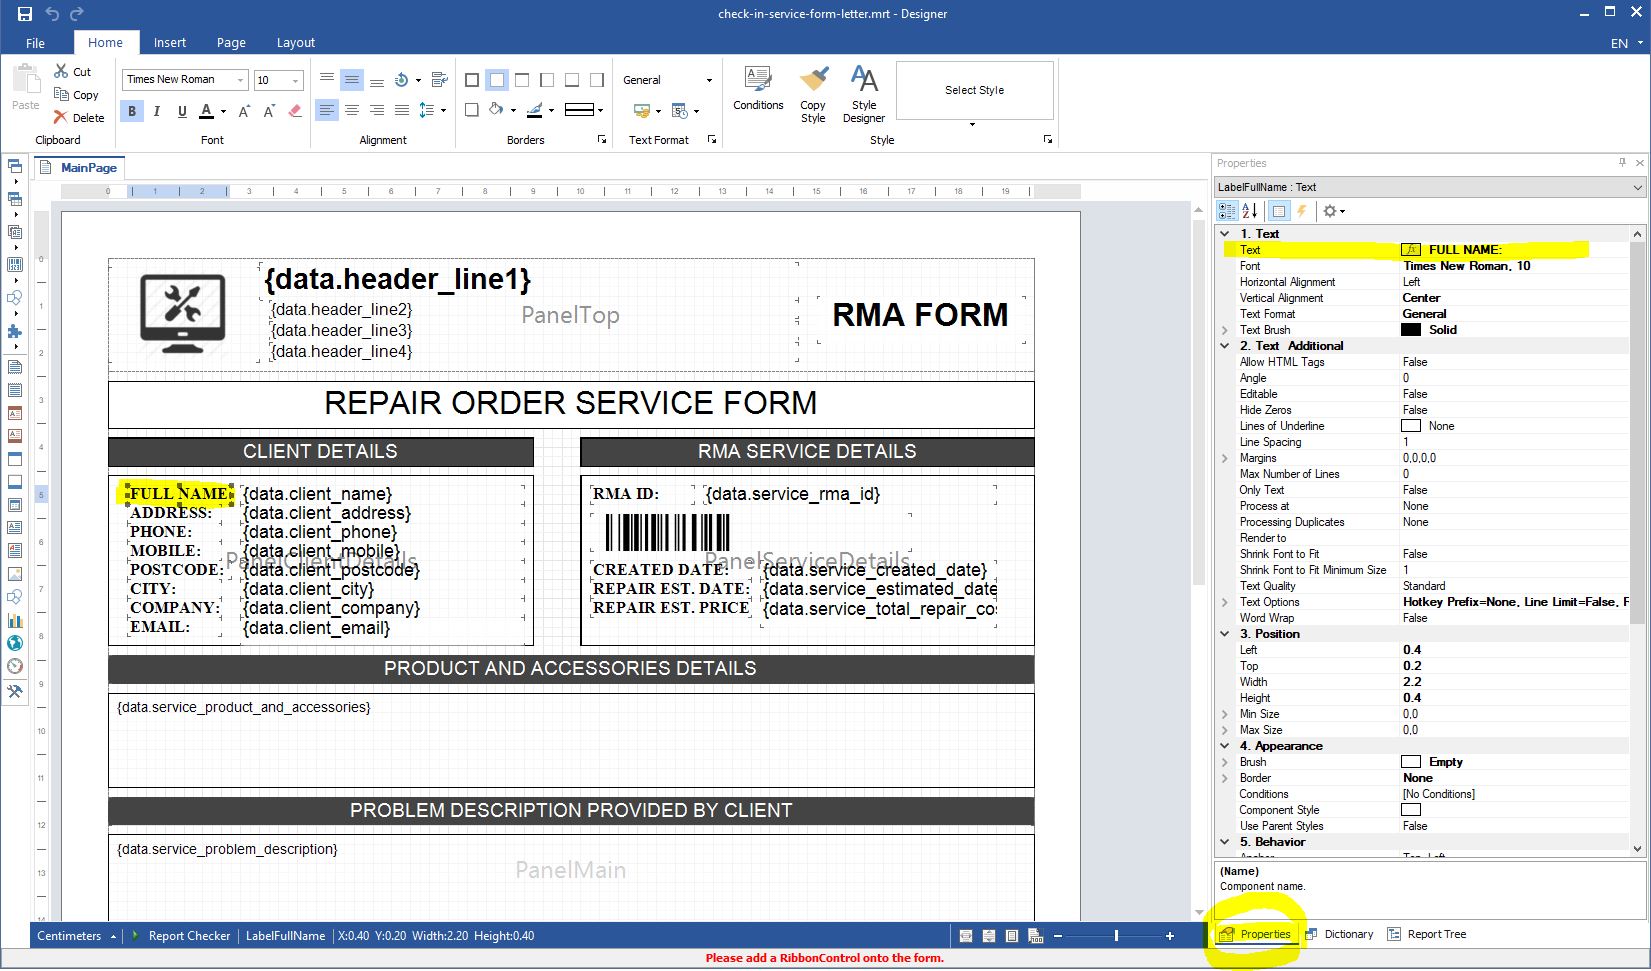Open the Conditions dialog
This screenshot has width=1651, height=971.
(758, 89)
